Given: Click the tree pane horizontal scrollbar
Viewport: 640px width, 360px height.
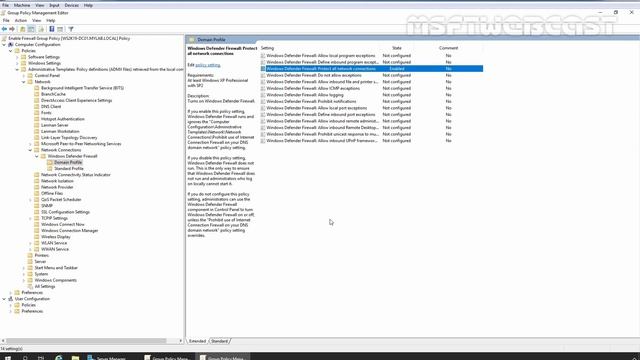Looking at the screenshot, I should coord(86,341).
